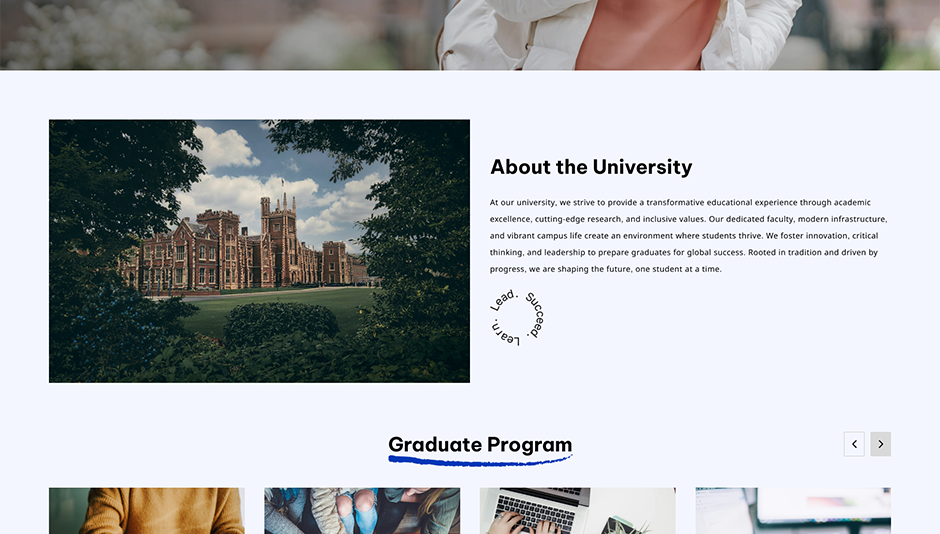Click the word Lead in circular badge

point(504,300)
